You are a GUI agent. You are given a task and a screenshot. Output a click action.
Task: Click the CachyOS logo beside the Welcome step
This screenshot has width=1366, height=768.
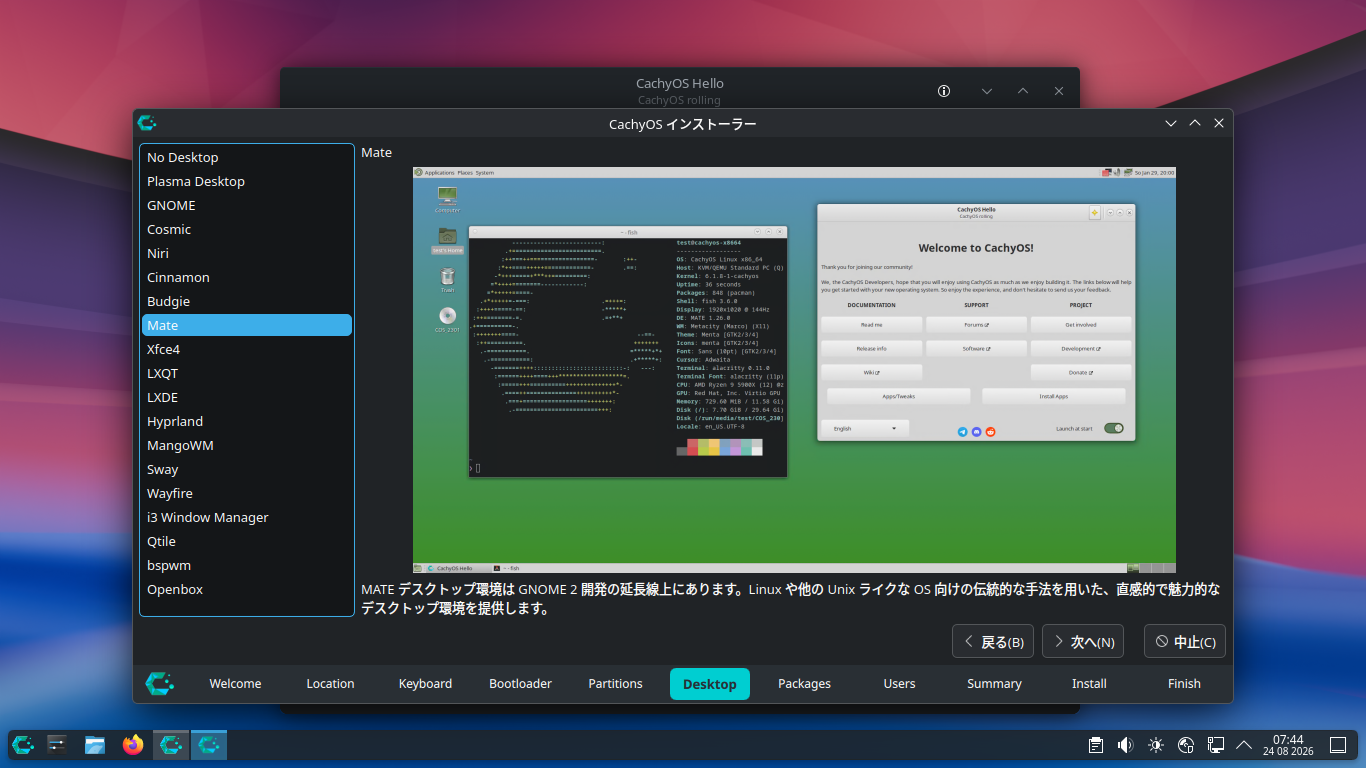click(x=159, y=683)
